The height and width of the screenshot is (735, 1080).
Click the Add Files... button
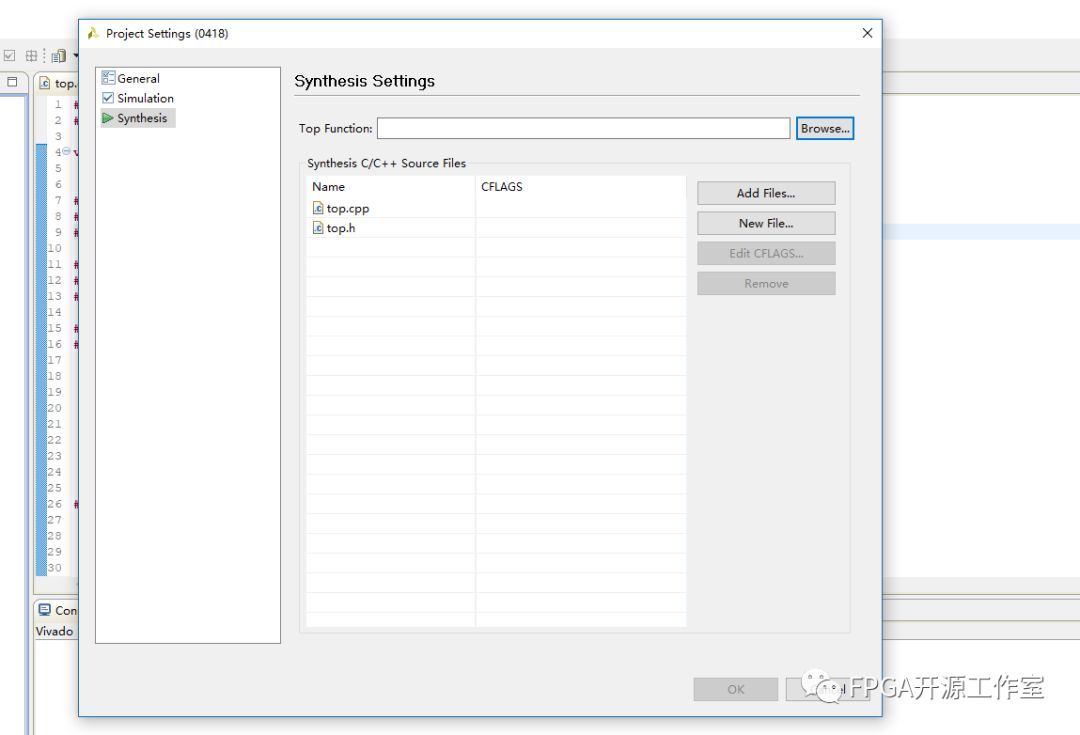coord(766,193)
